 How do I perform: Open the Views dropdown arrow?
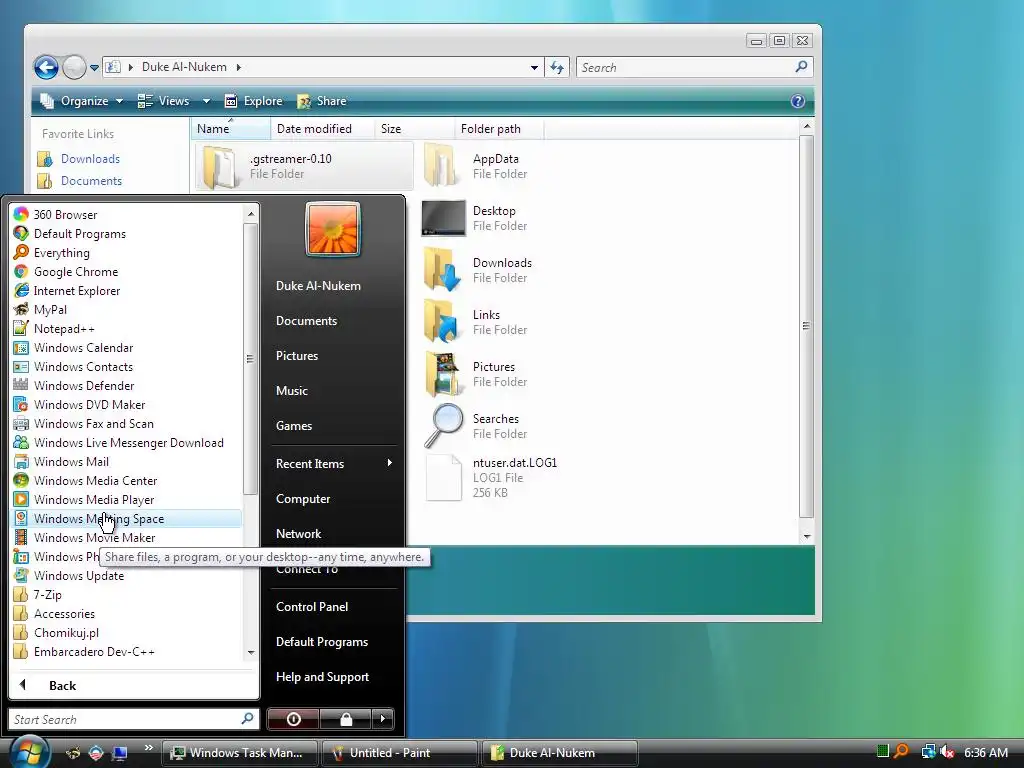[x=206, y=101]
